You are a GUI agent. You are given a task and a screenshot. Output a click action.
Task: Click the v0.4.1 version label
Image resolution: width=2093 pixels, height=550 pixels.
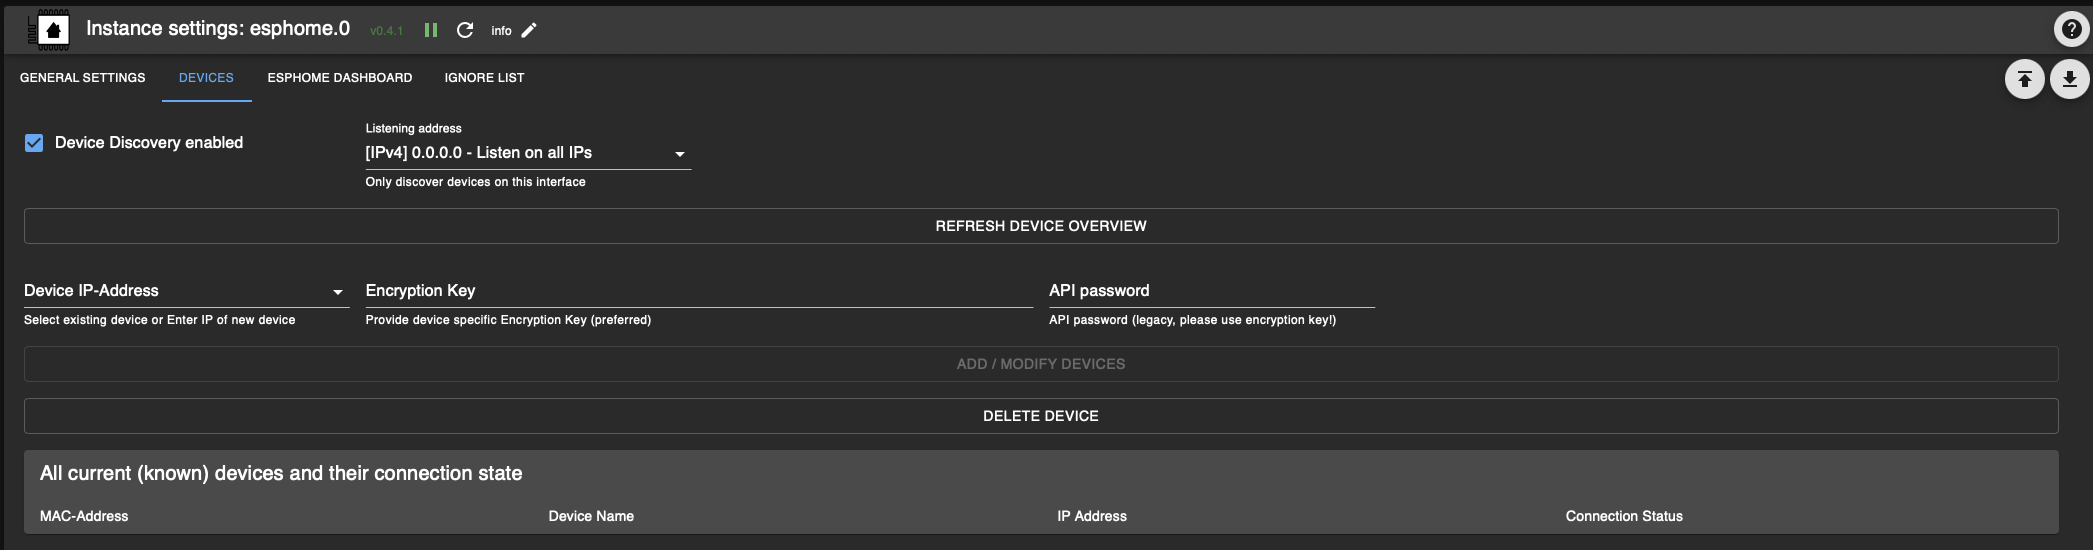pos(386,31)
